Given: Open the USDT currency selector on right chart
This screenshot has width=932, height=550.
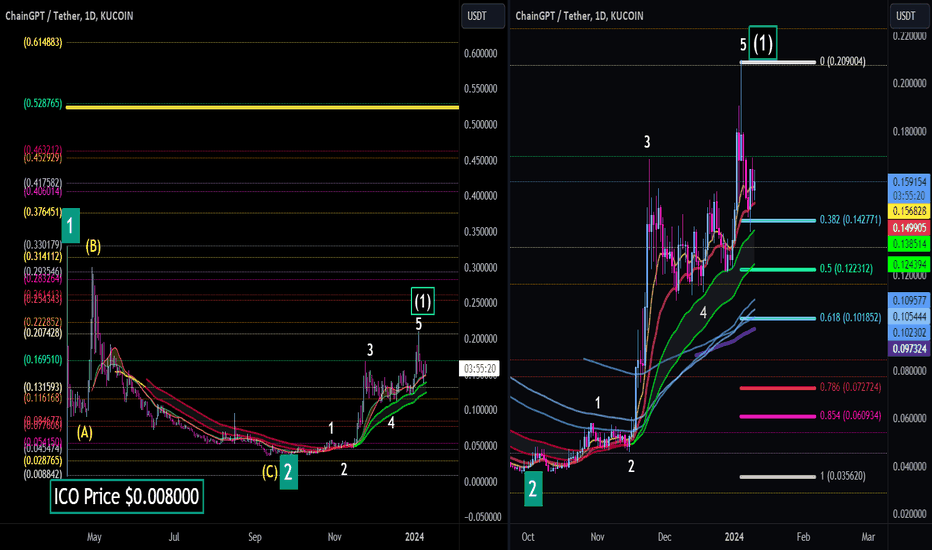Looking at the screenshot, I should point(910,16).
